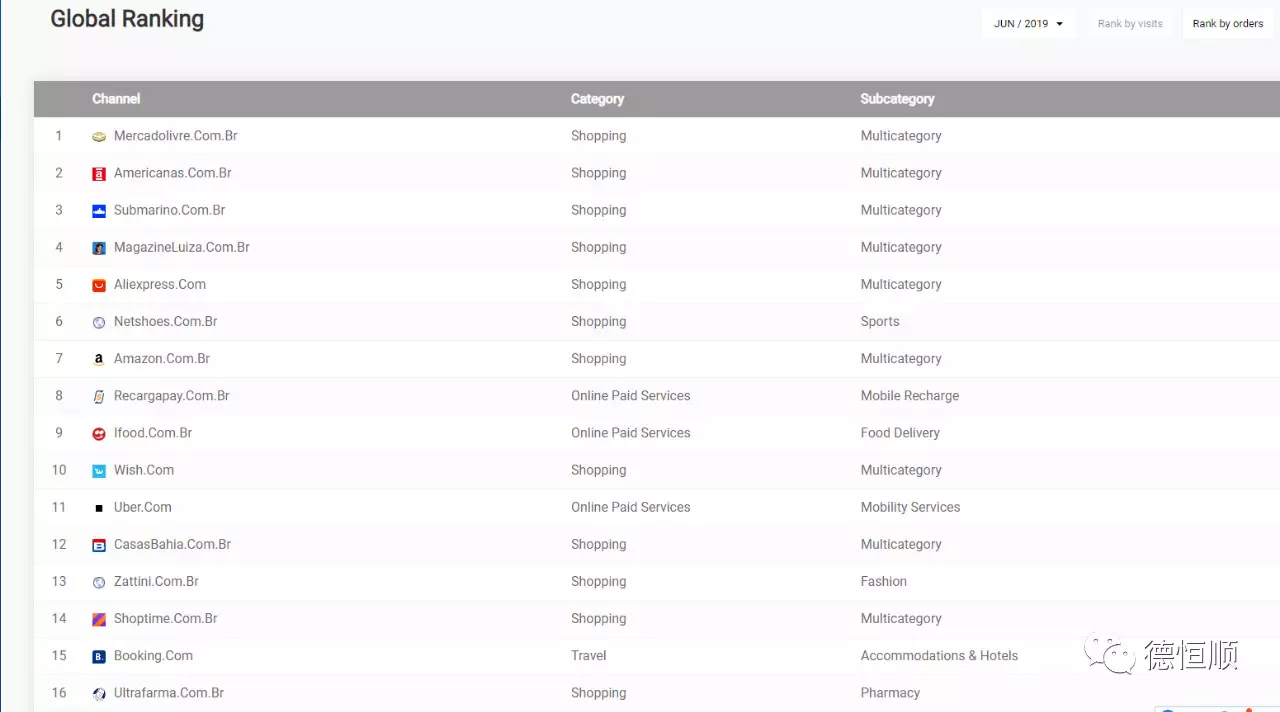The height and width of the screenshot is (712, 1280).
Task: Click the MagazineLuiza.Com.Br logo icon
Action: (x=99, y=248)
